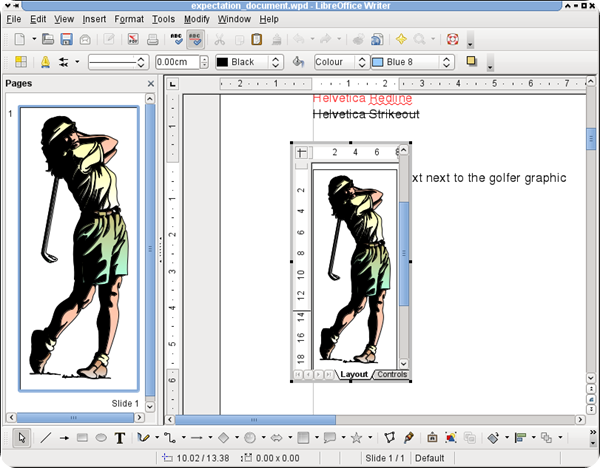
Task: Open Help via the lifebuoy icon
Action: (452, 39)
